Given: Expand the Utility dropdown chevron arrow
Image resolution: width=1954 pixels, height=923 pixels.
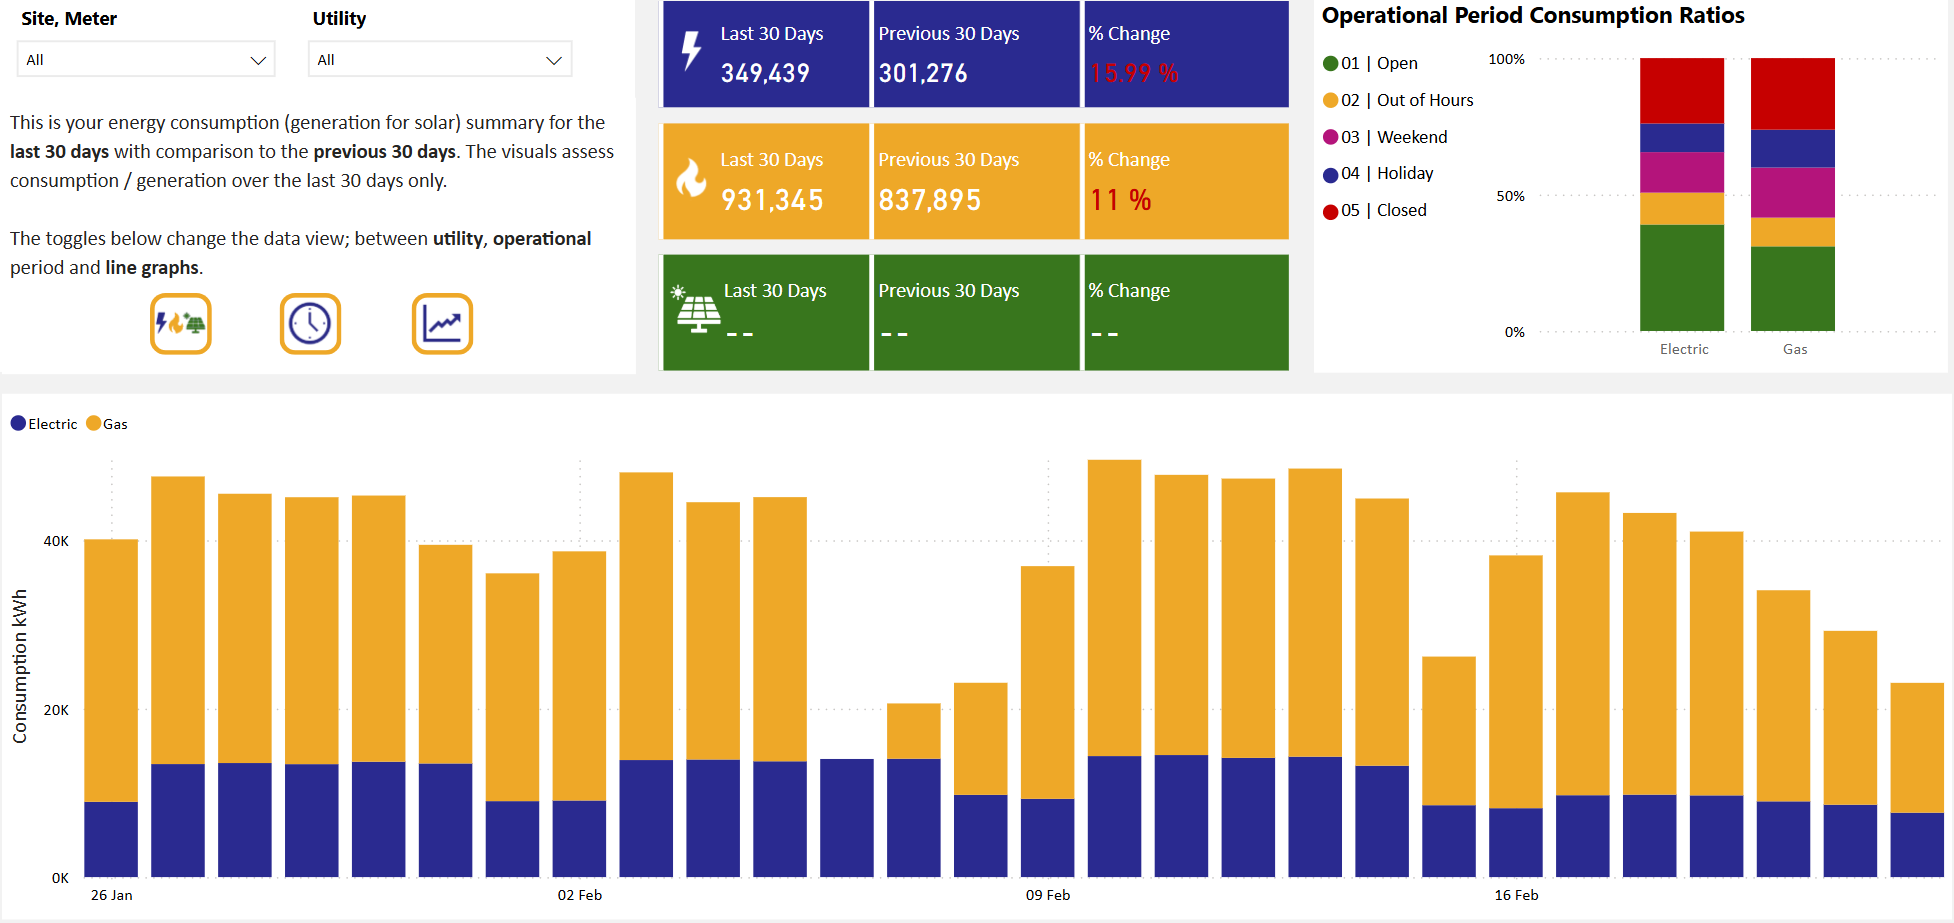Looking at the screenshot, I should tap(554, 61).
